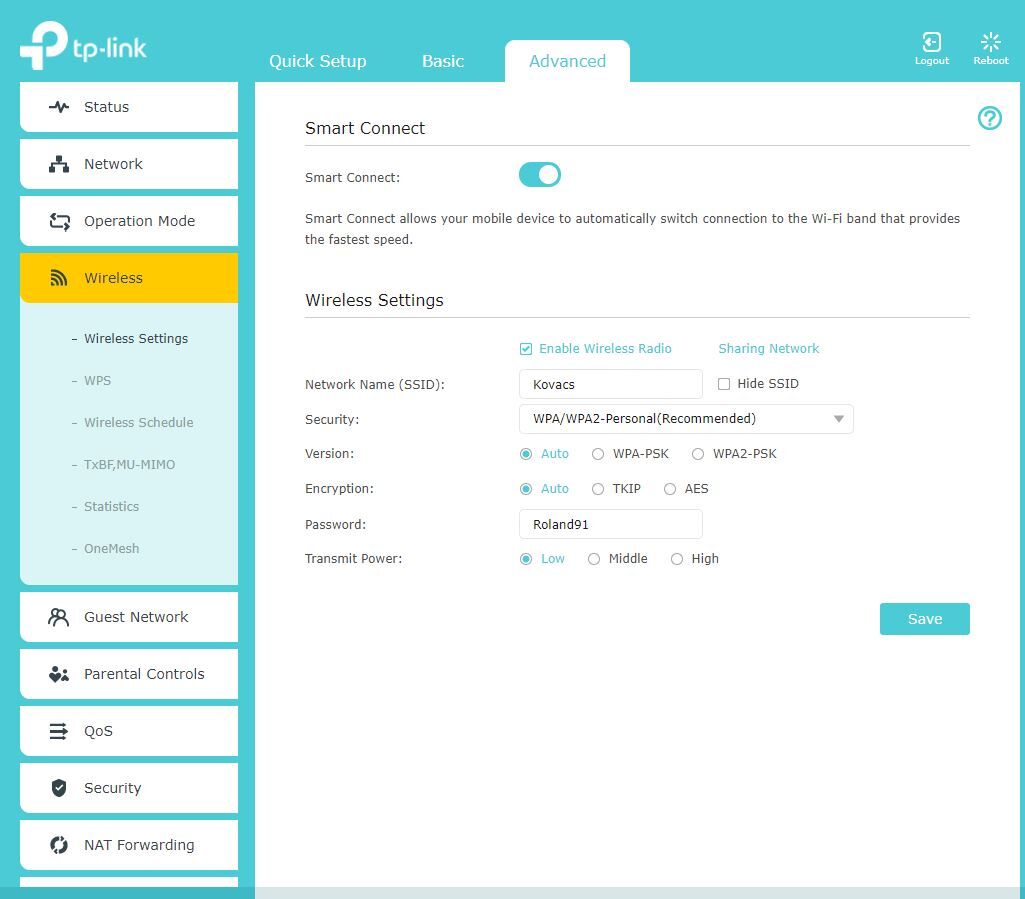Image resolution: width=1025 pixels, height=899 pixels.
Task: Select the Advanced tab
Action: click(567, 61)
